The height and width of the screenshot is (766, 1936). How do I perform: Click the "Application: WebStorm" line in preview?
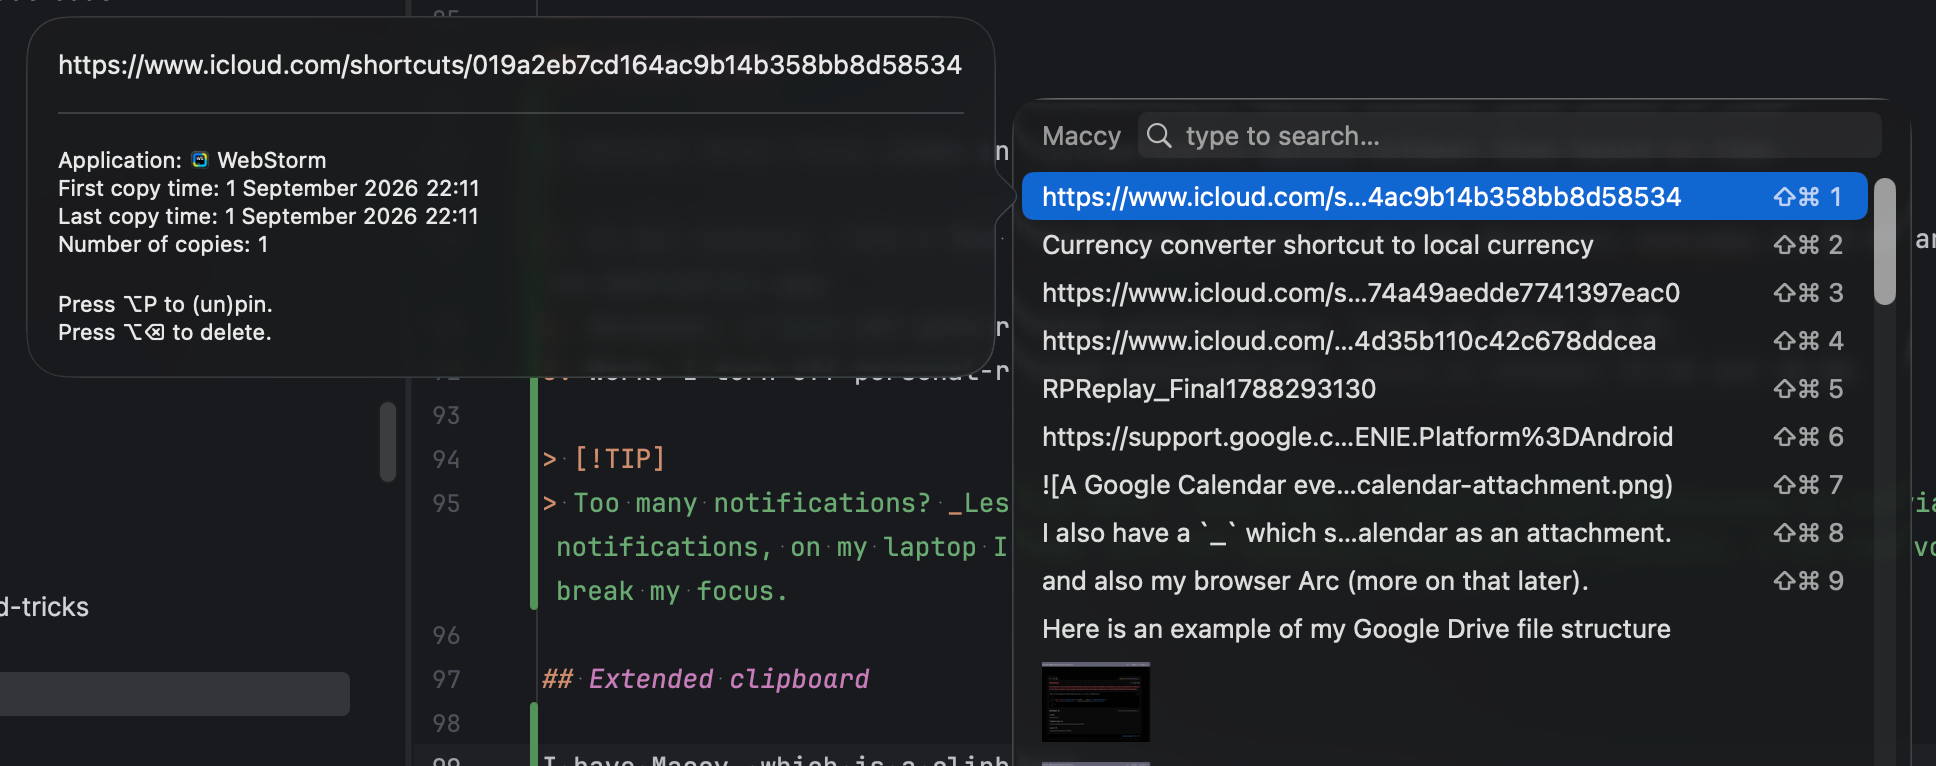click(192, 160)
